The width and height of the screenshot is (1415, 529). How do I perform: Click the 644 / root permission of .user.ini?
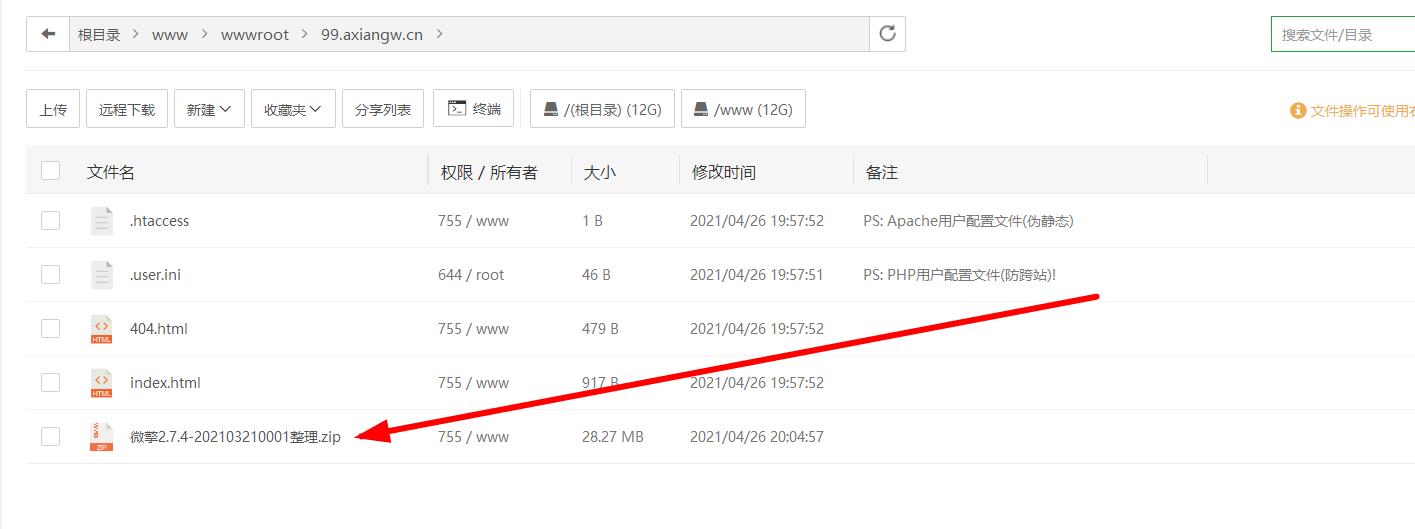click(471, 274)
